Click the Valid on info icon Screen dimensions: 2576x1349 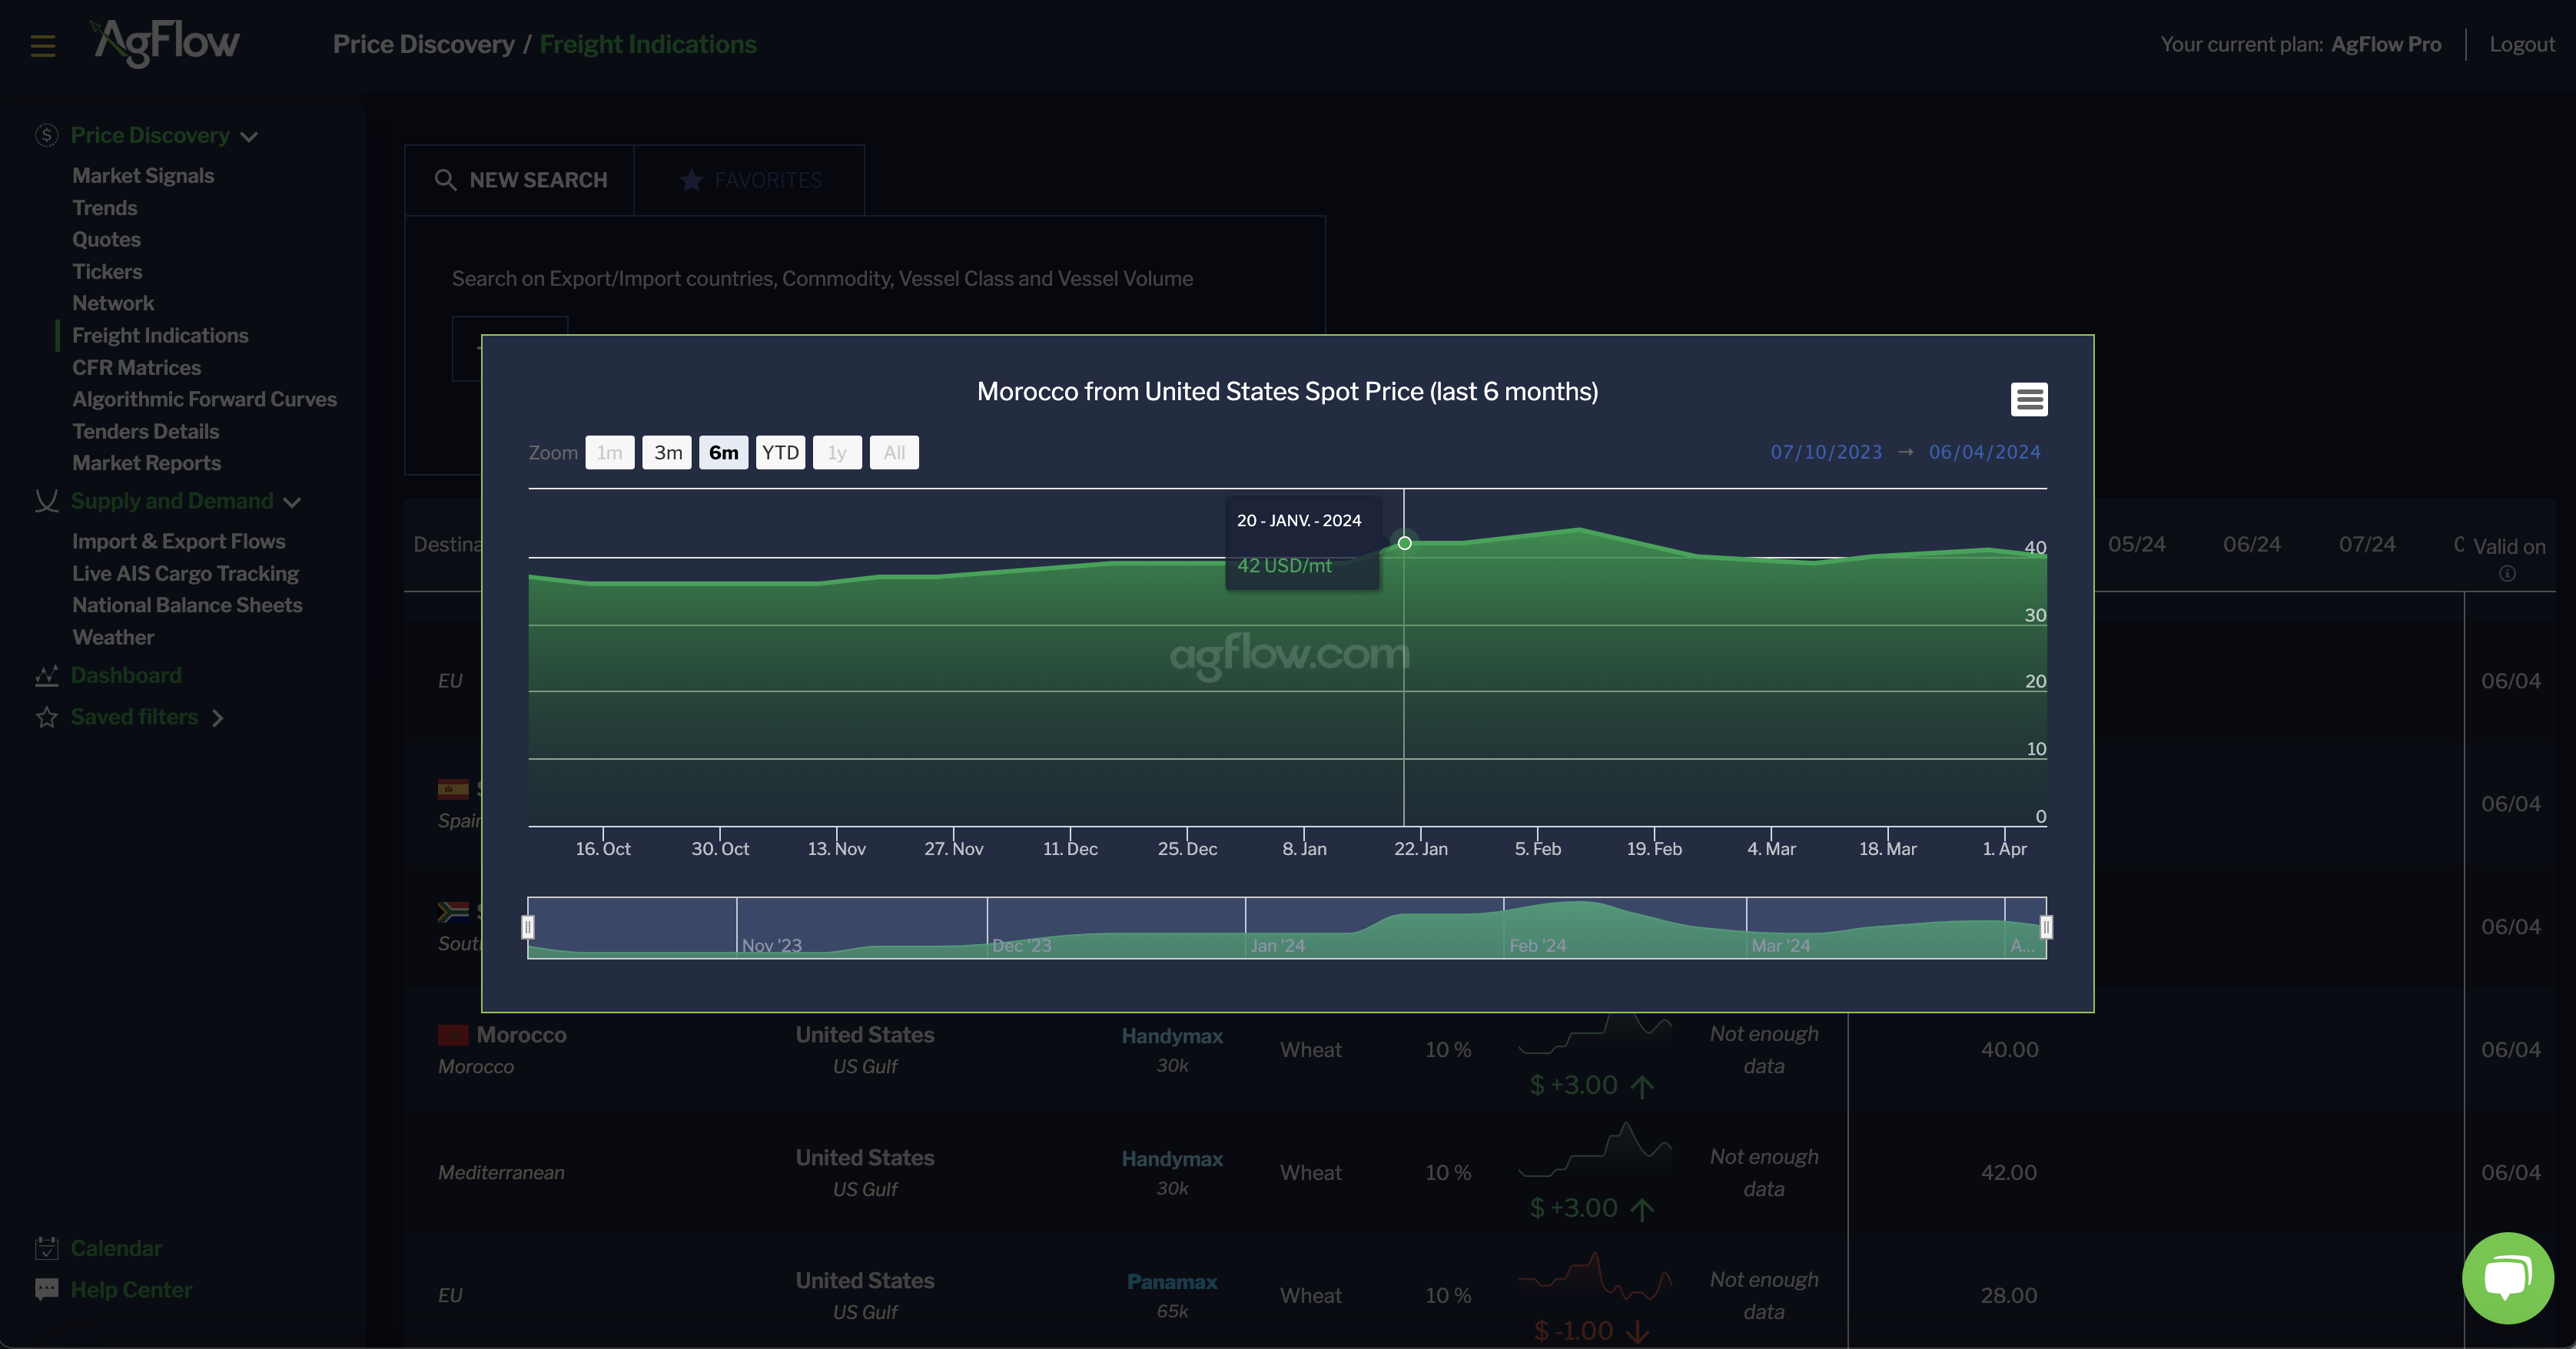point(2507,574)
